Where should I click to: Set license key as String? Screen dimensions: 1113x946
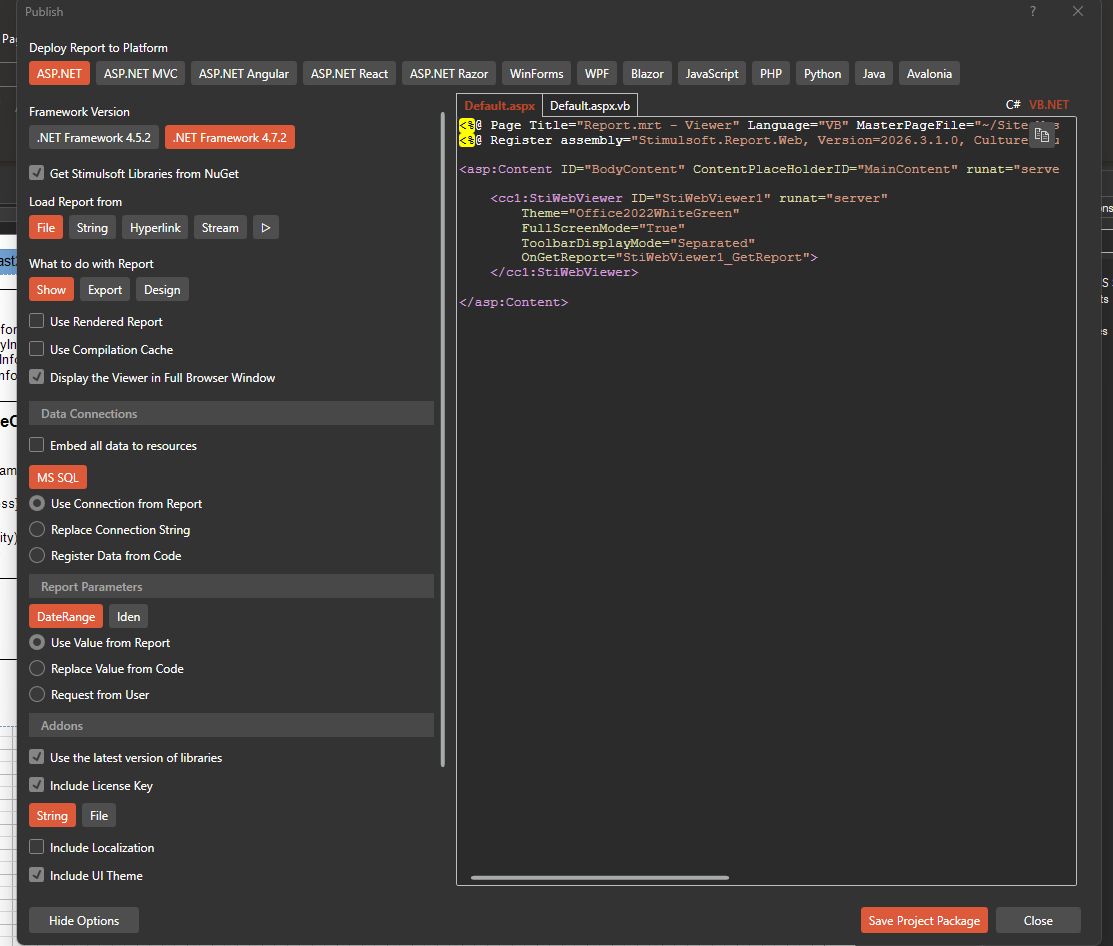click(53, 816)
